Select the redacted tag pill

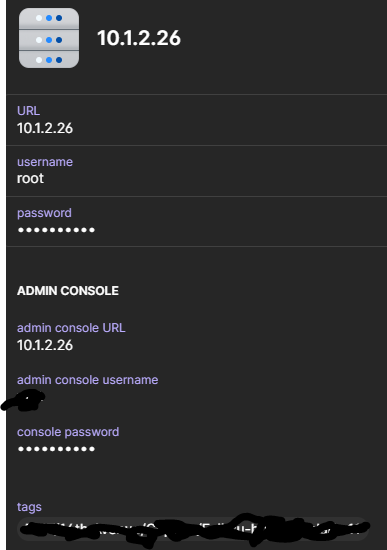coord(193,529)
